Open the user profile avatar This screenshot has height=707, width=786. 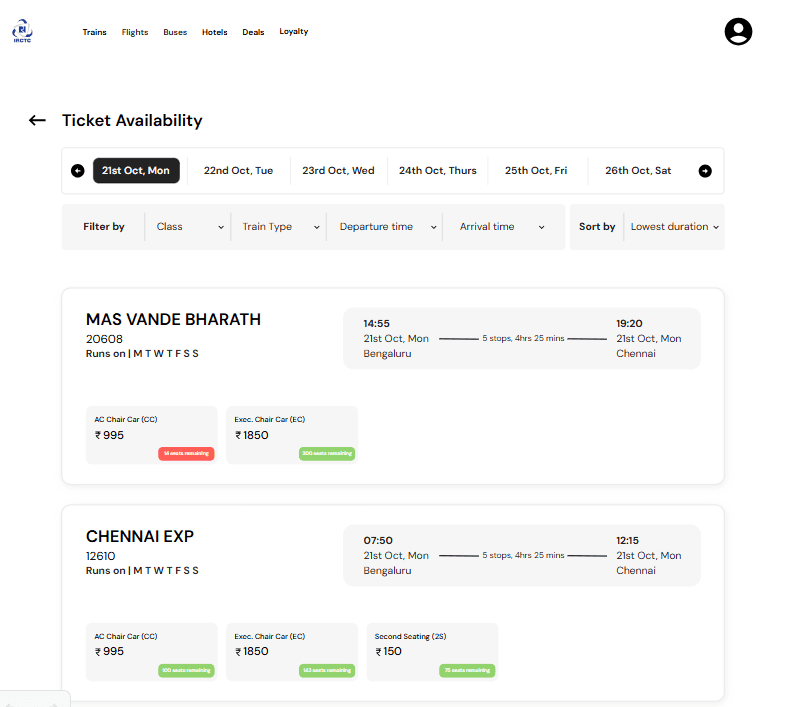coord(738,32)
